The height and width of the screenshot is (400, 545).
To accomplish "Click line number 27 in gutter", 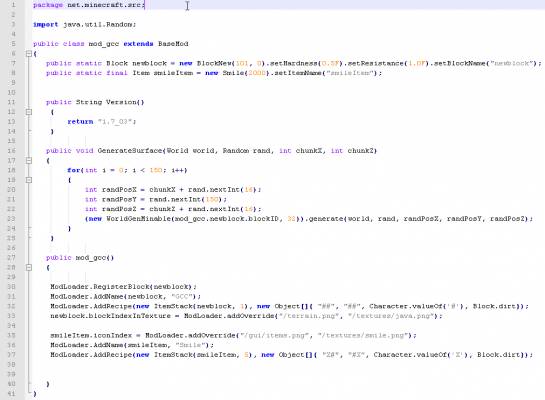I will tap(11, 258).
